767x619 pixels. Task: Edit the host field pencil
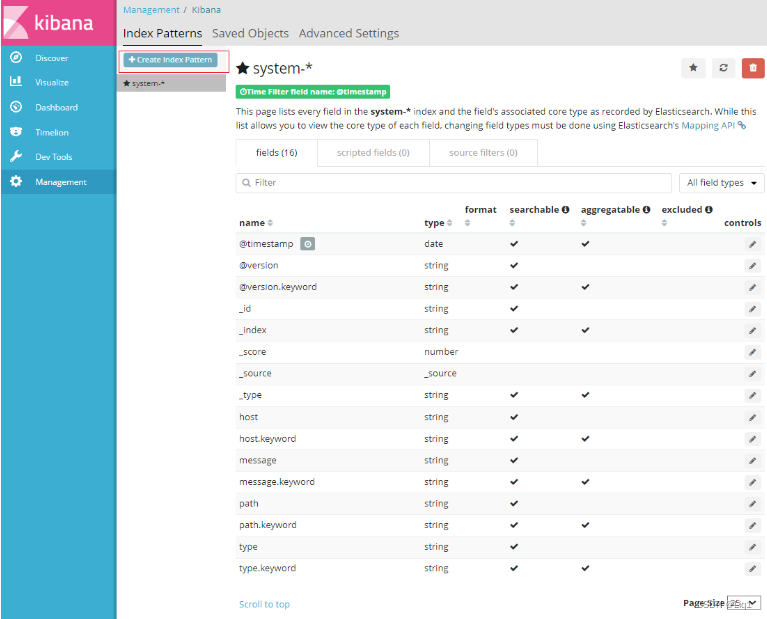point(752,417)
